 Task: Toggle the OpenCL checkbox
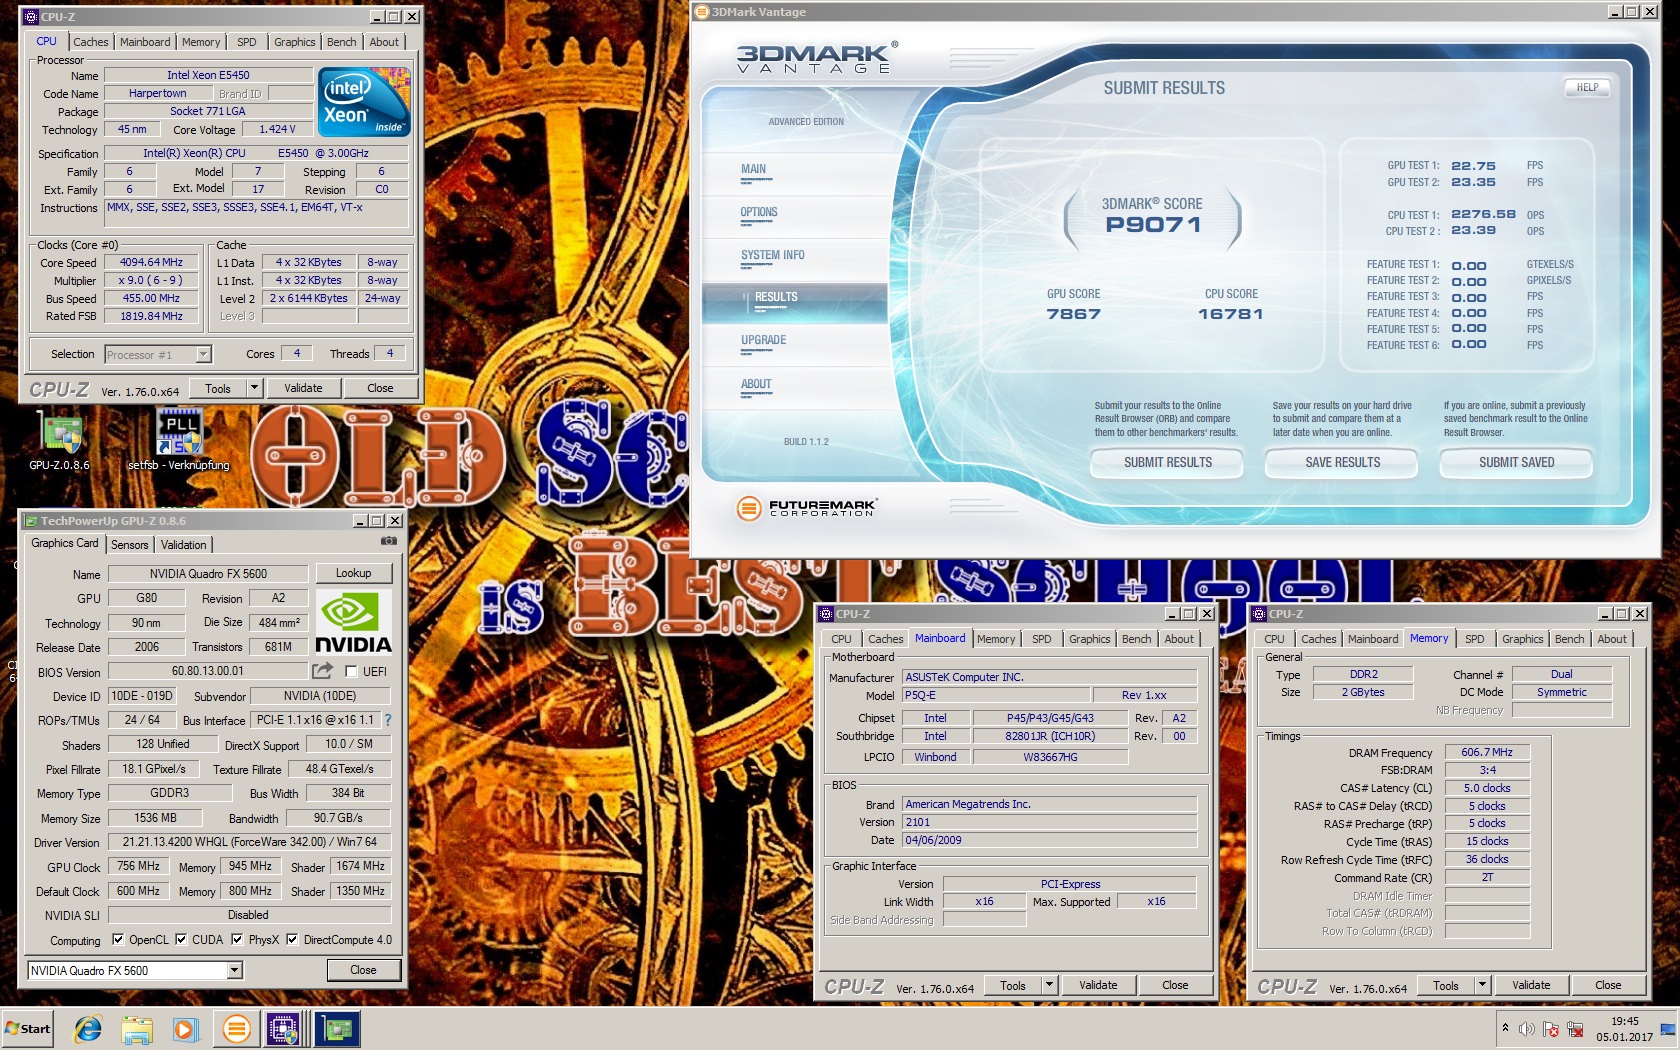click(118, 939)
